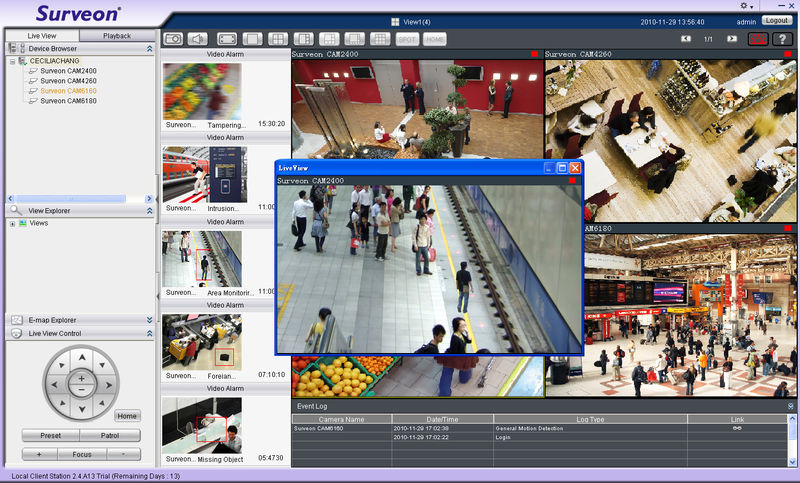Switch to full screen layout
This screenshot has height=483, width=800.
pyautogui.click(x=227, y=39)
